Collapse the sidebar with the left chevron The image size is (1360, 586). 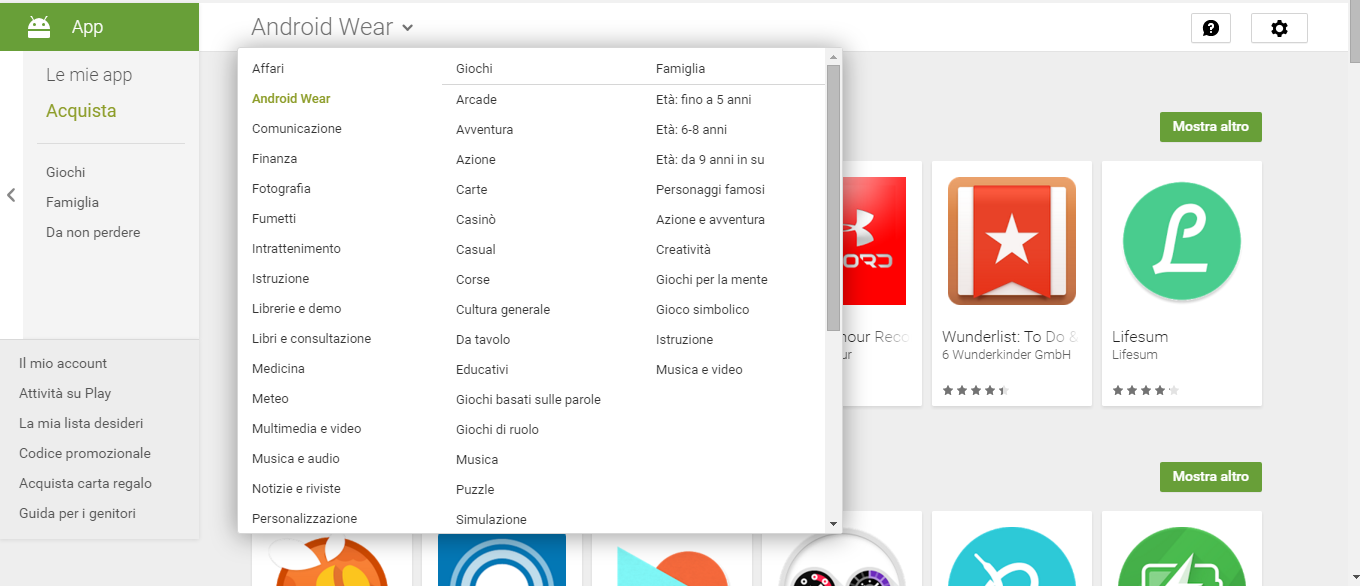(11, 195)
